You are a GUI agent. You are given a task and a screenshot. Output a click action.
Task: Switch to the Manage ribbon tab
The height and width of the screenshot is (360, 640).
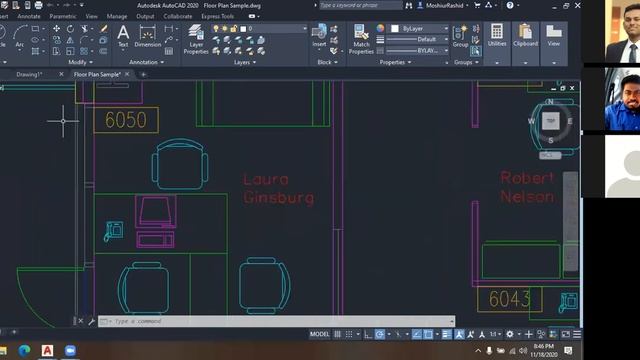(117, 16)
